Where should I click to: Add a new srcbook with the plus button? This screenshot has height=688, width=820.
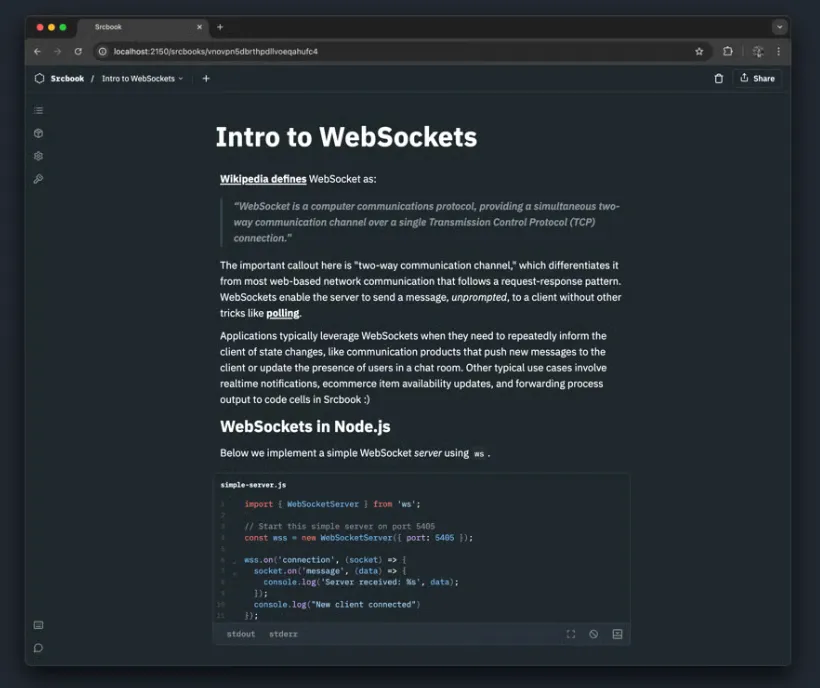[206, 77]
